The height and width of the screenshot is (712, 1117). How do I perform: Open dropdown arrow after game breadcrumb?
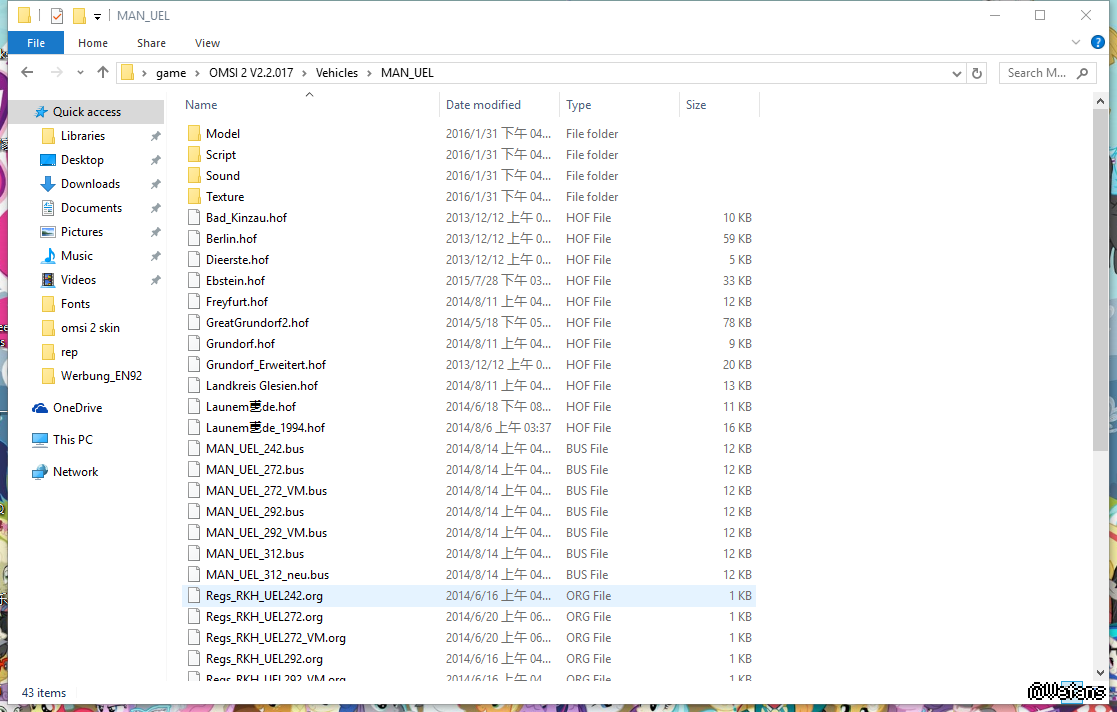197,73
